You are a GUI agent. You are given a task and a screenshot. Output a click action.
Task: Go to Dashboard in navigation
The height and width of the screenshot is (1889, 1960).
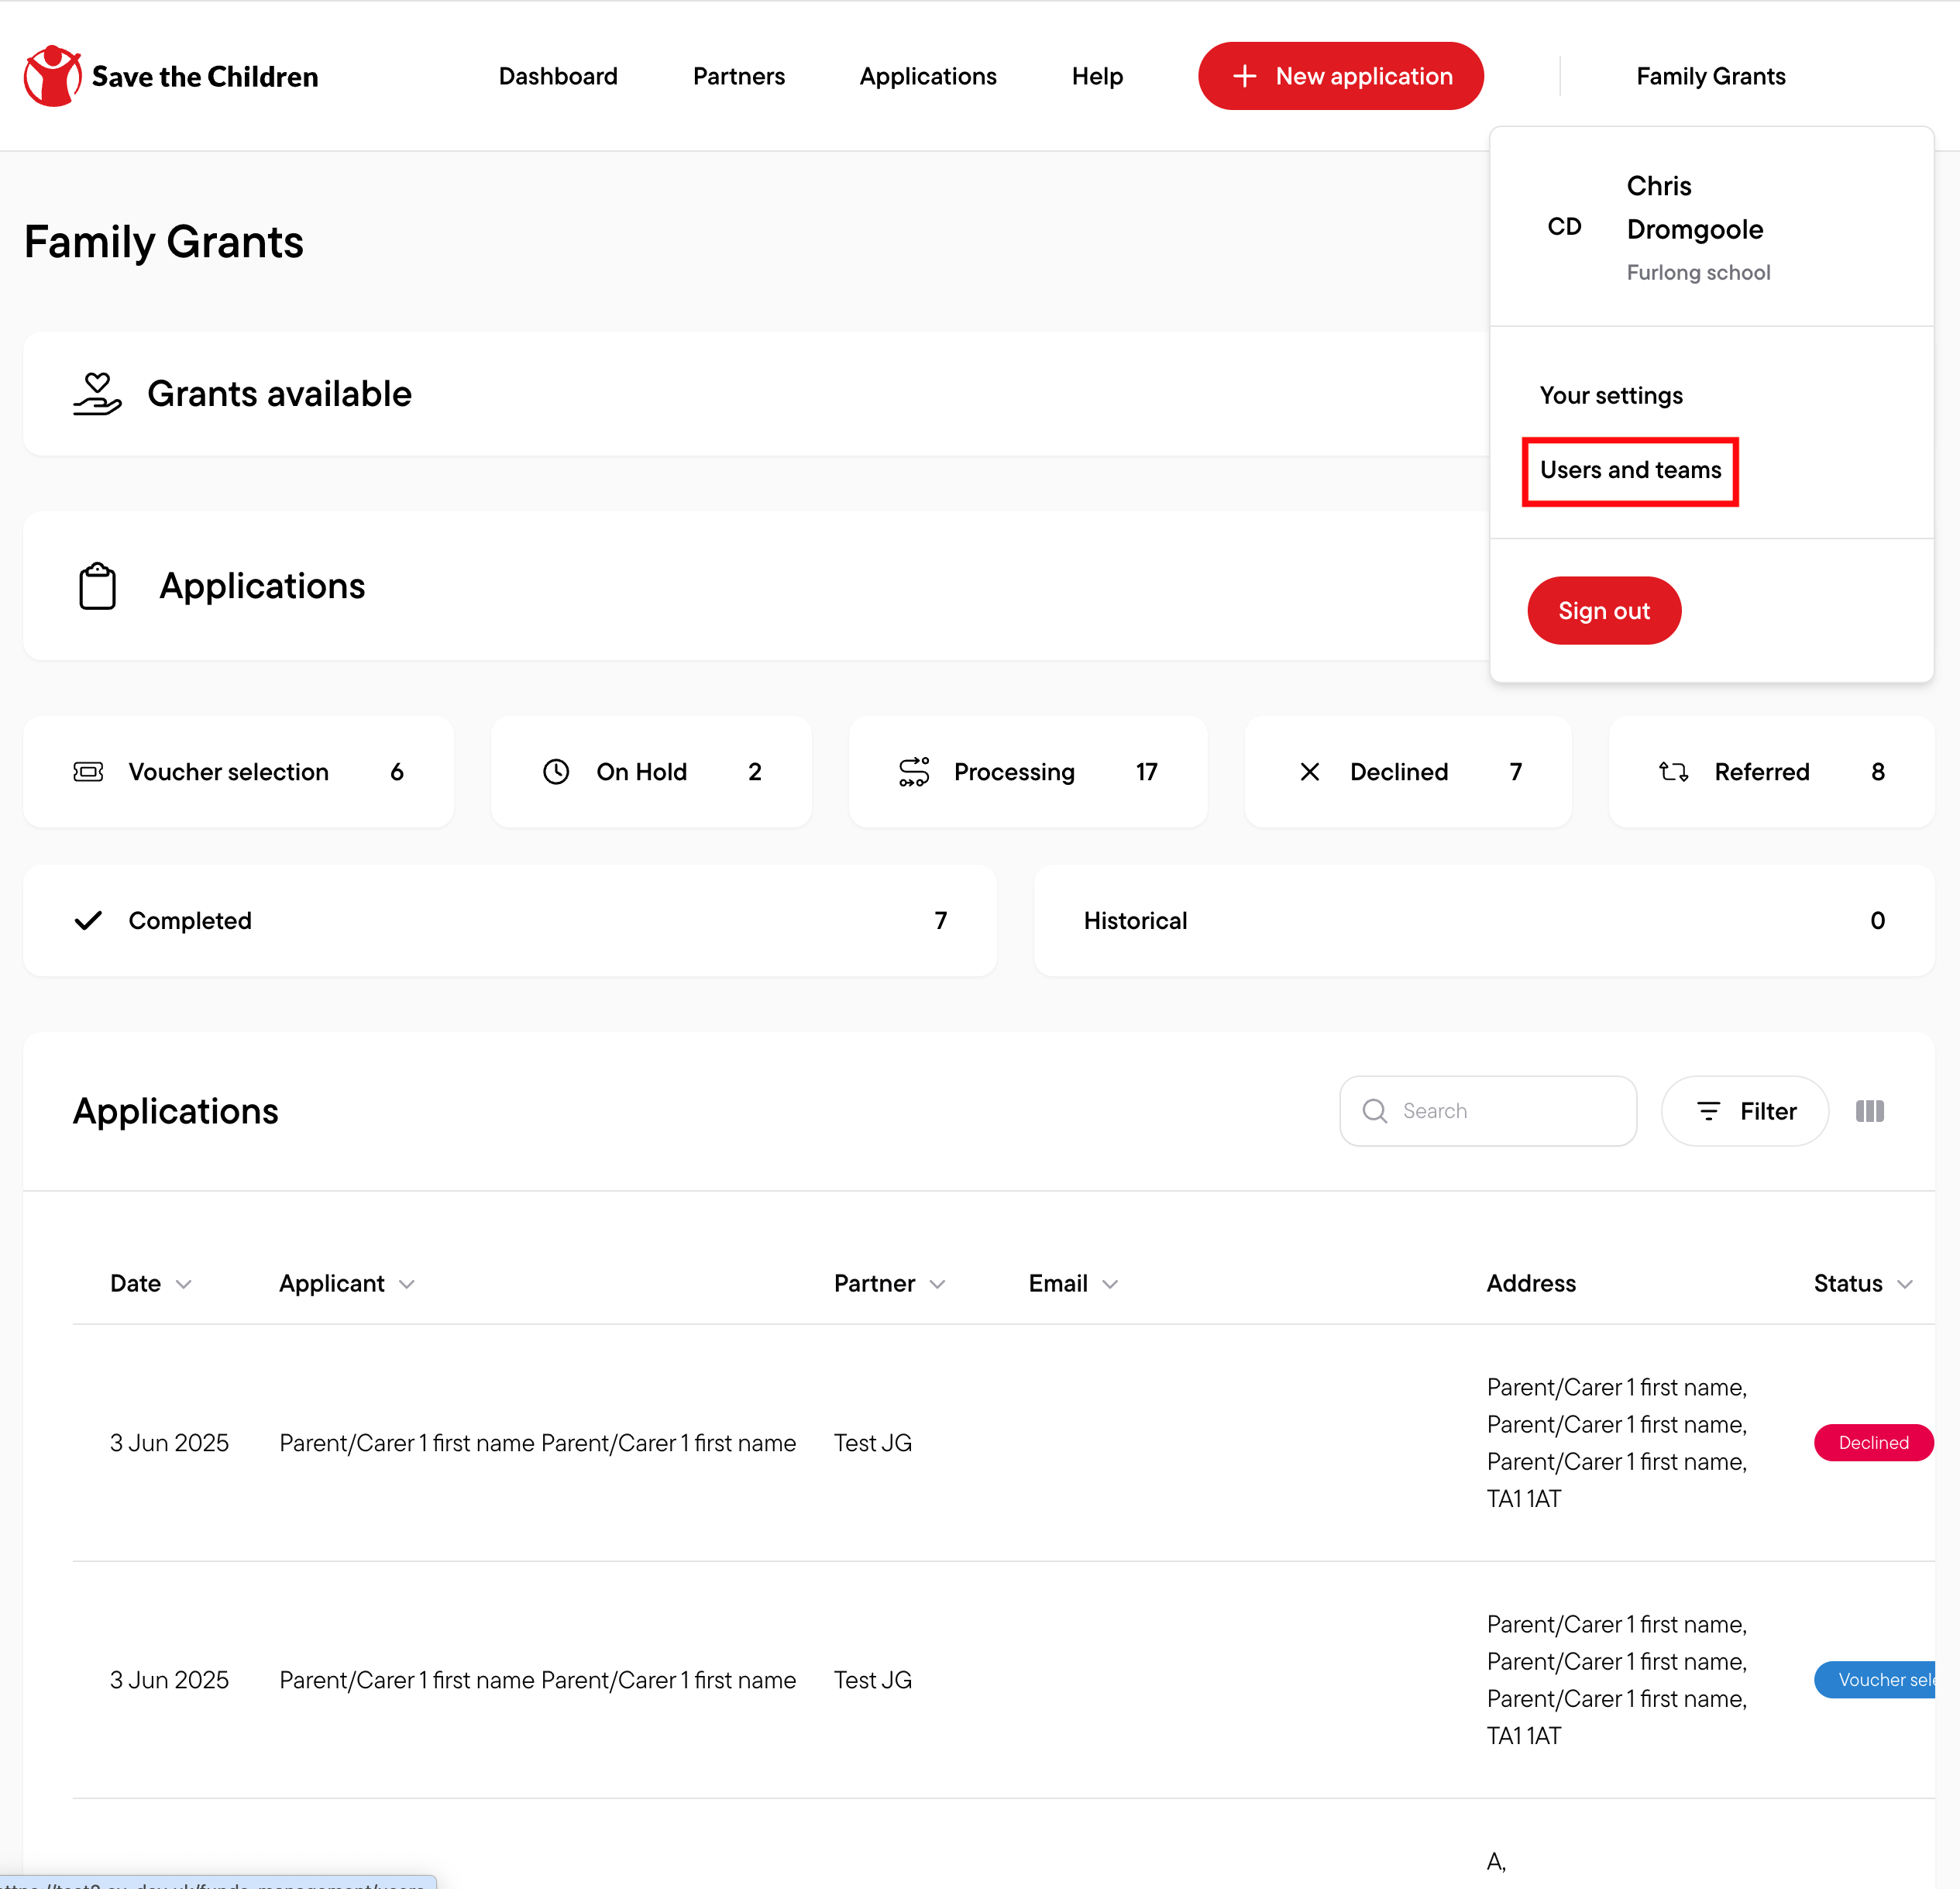tap(558, 76)
